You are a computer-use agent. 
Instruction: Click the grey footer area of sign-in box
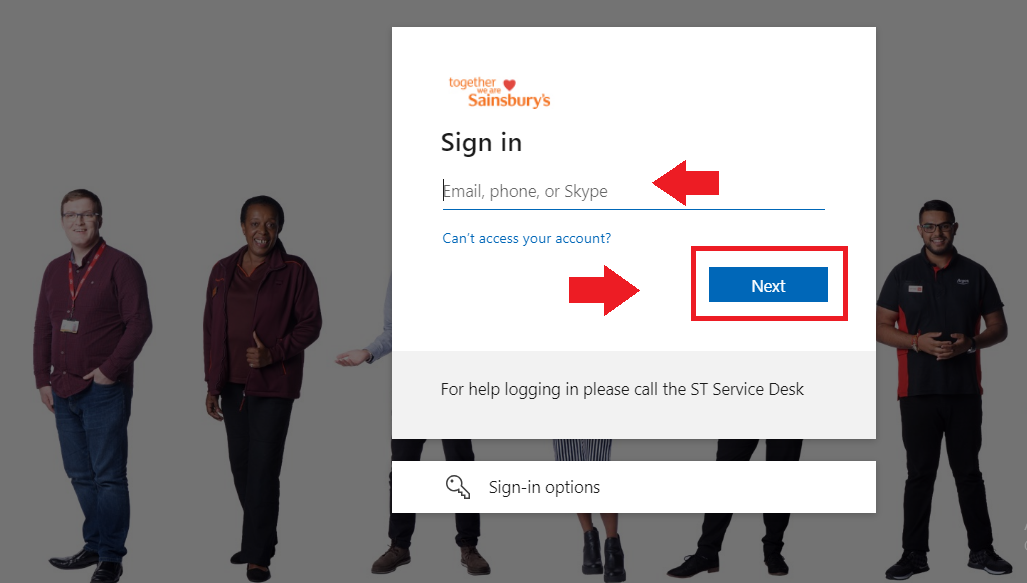pyautogui.click(x=633, y=394)
